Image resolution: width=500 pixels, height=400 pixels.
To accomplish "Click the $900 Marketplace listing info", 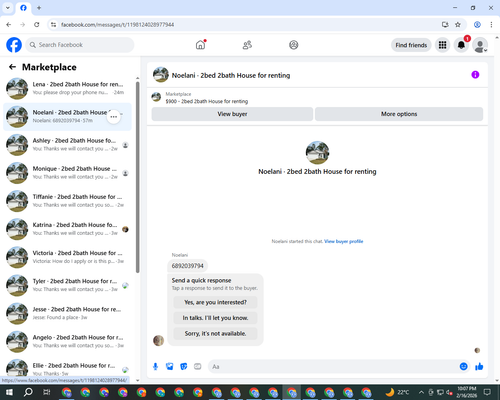I will (207, 98).
